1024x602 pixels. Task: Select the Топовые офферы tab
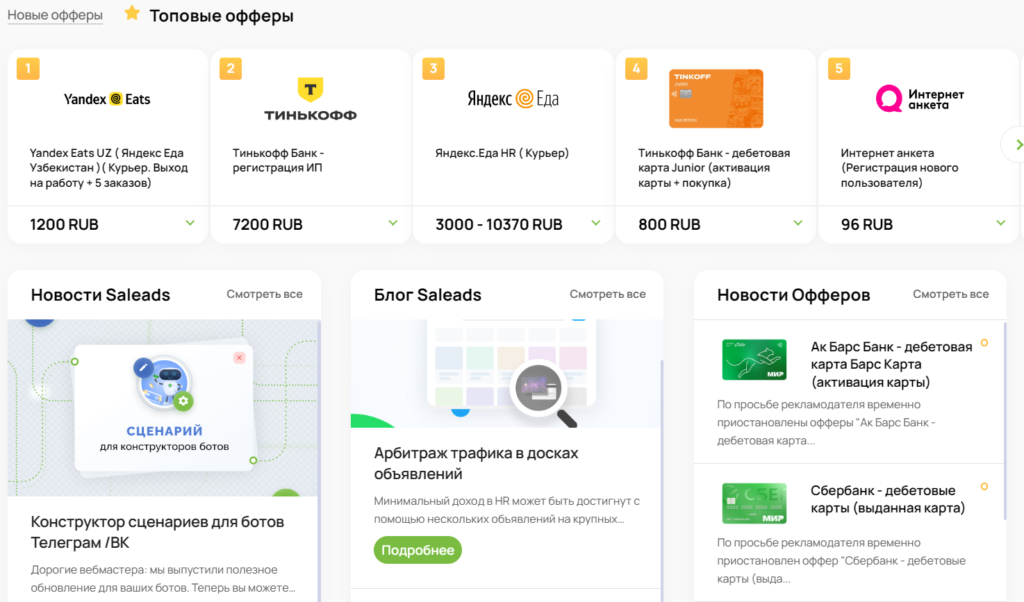click(x=221, y=16)
